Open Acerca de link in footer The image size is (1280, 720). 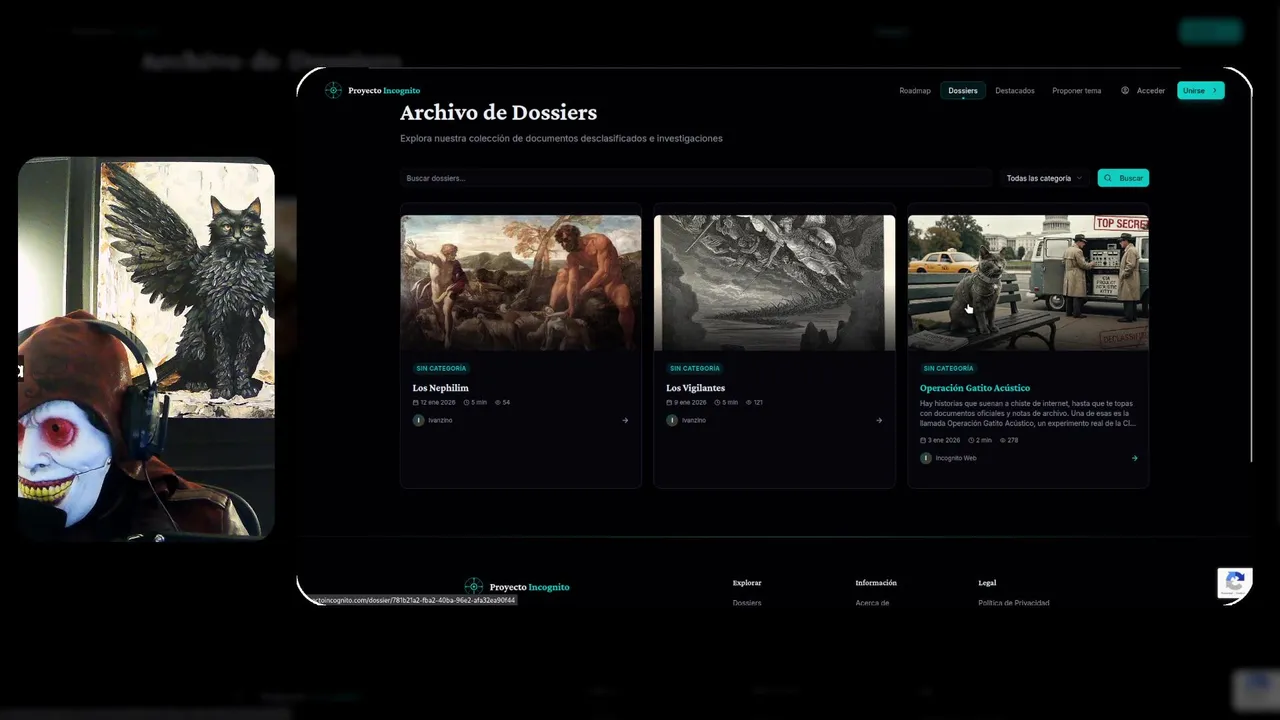pyautogui.click(x=872, y=603)
